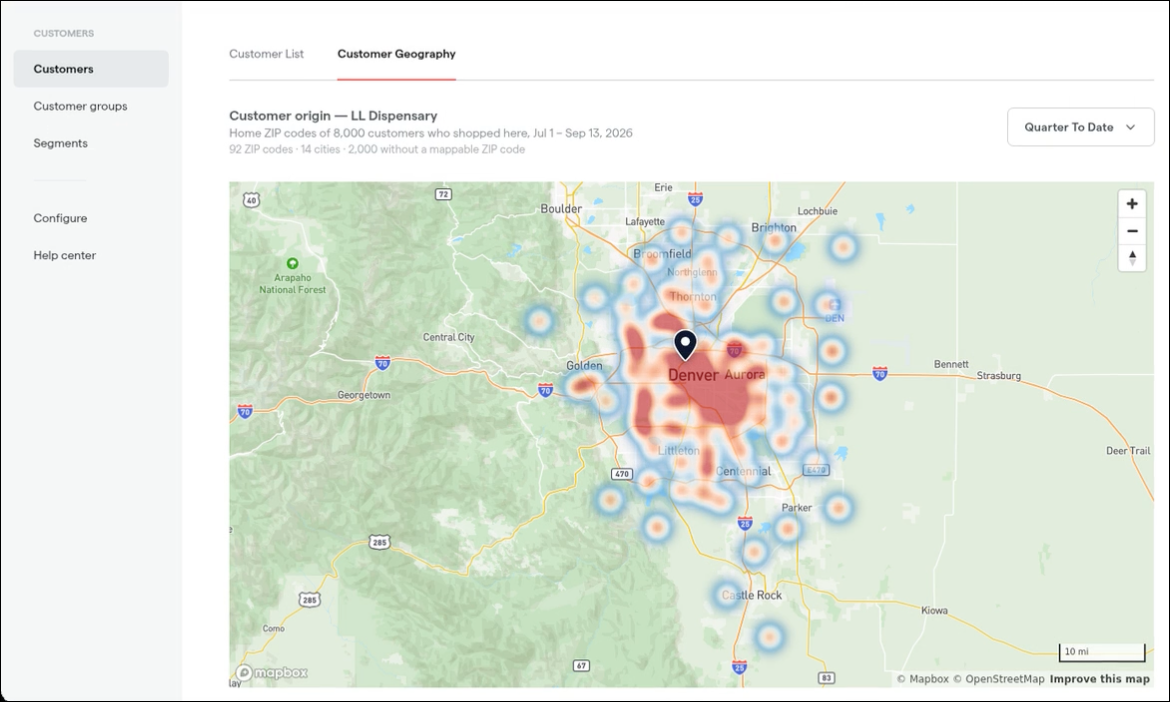Click the Route 470 highway shield
The width and height of the screenshot is (1170, 702).
622,474
